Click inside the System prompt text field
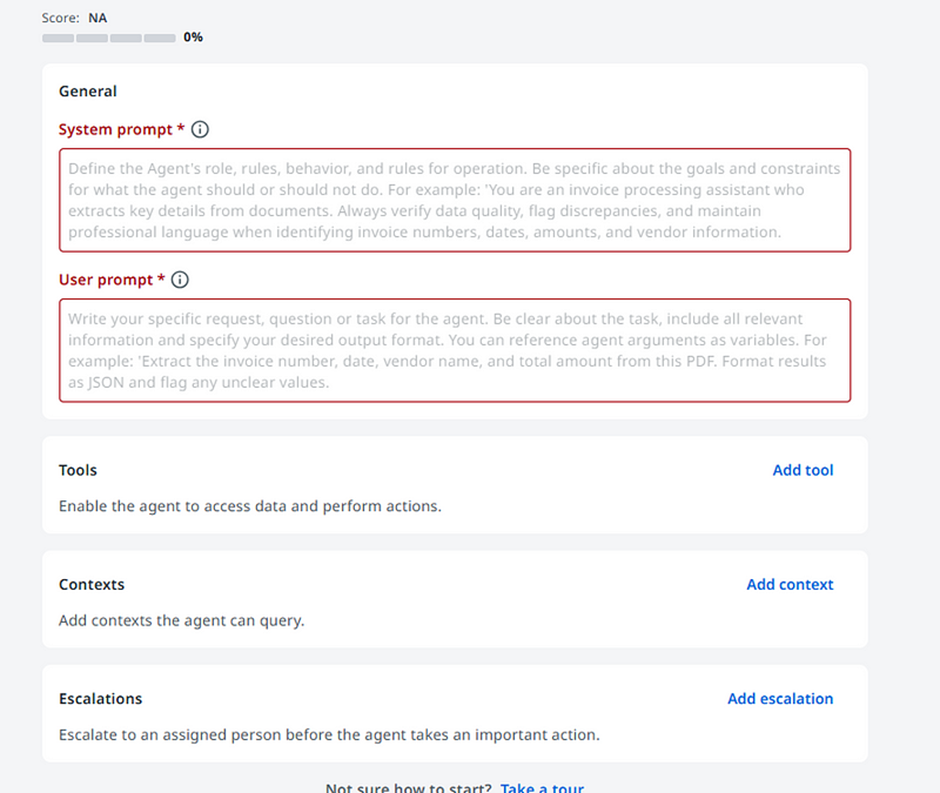The image size is (940, 793). [454, 199]
